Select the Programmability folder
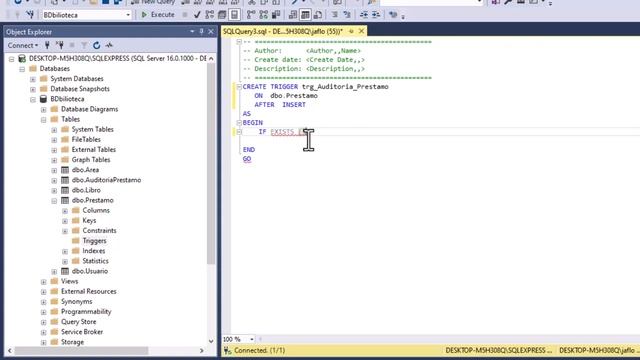This screenshot has width=640, height=360. (x=86, y=311)
